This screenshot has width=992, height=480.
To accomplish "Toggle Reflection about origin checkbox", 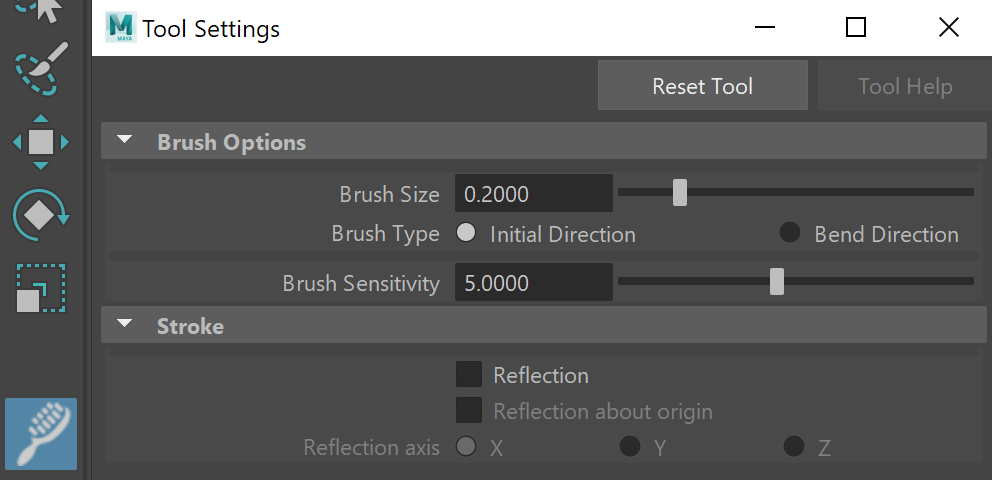I will pyautogui.click(x=469, y=410).
